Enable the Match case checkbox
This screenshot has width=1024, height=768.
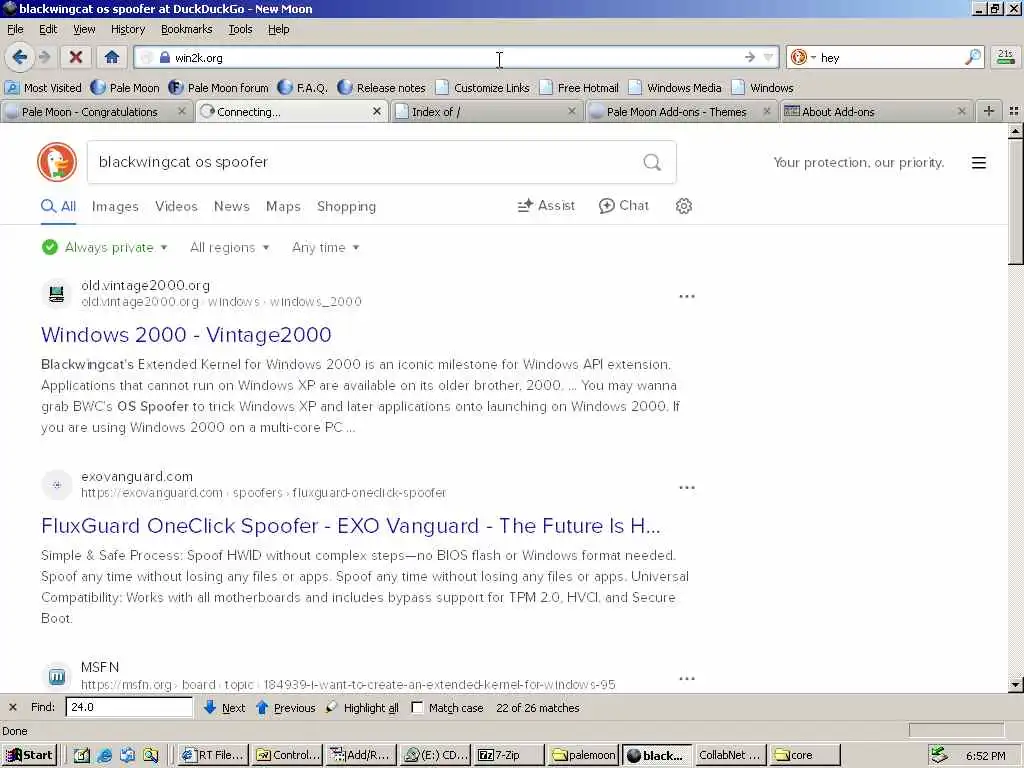pyautogui.click(x=417, y=707)
